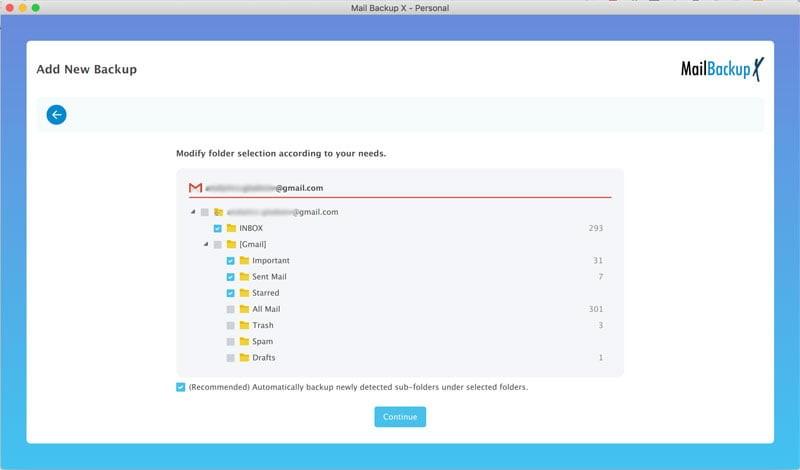This screenshot has height=470, width=800.
Task: Select the Drafts label text
Action: pos(264,357)
